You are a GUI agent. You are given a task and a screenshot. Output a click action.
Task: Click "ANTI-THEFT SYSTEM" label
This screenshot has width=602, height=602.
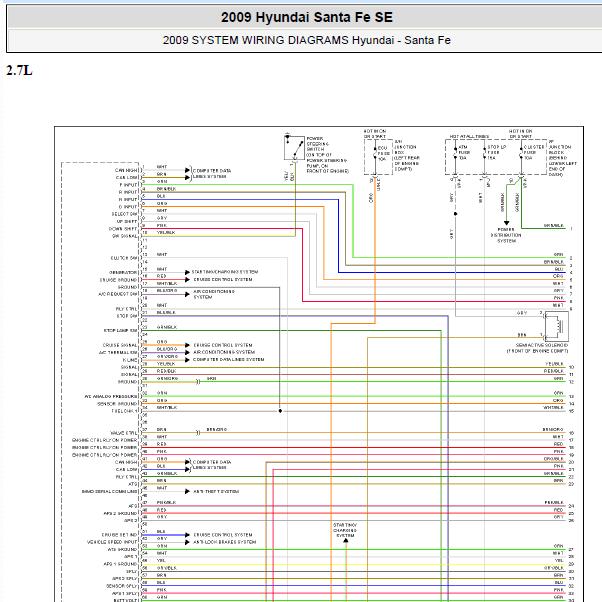point(216,491)
